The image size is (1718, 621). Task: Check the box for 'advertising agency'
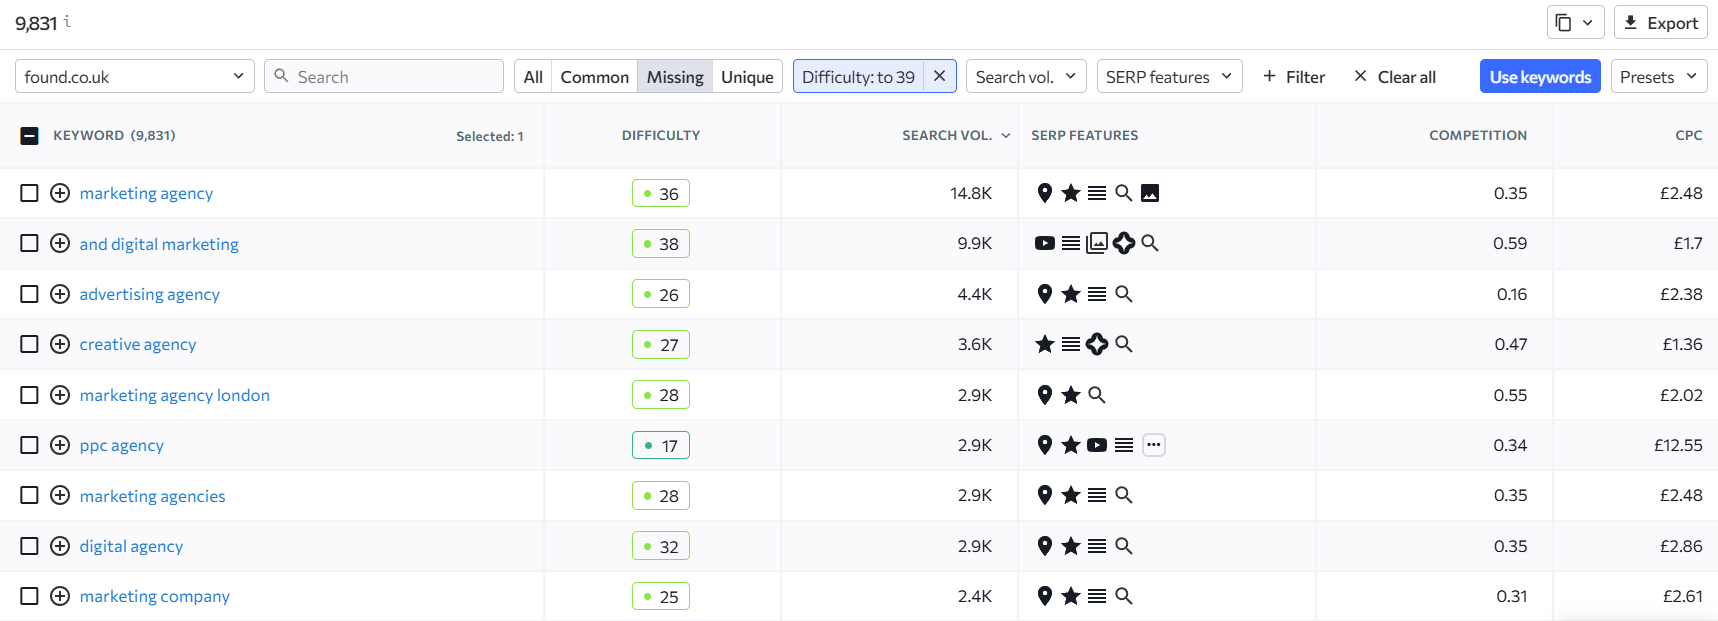pyautogui.click(x=30, y=294)
